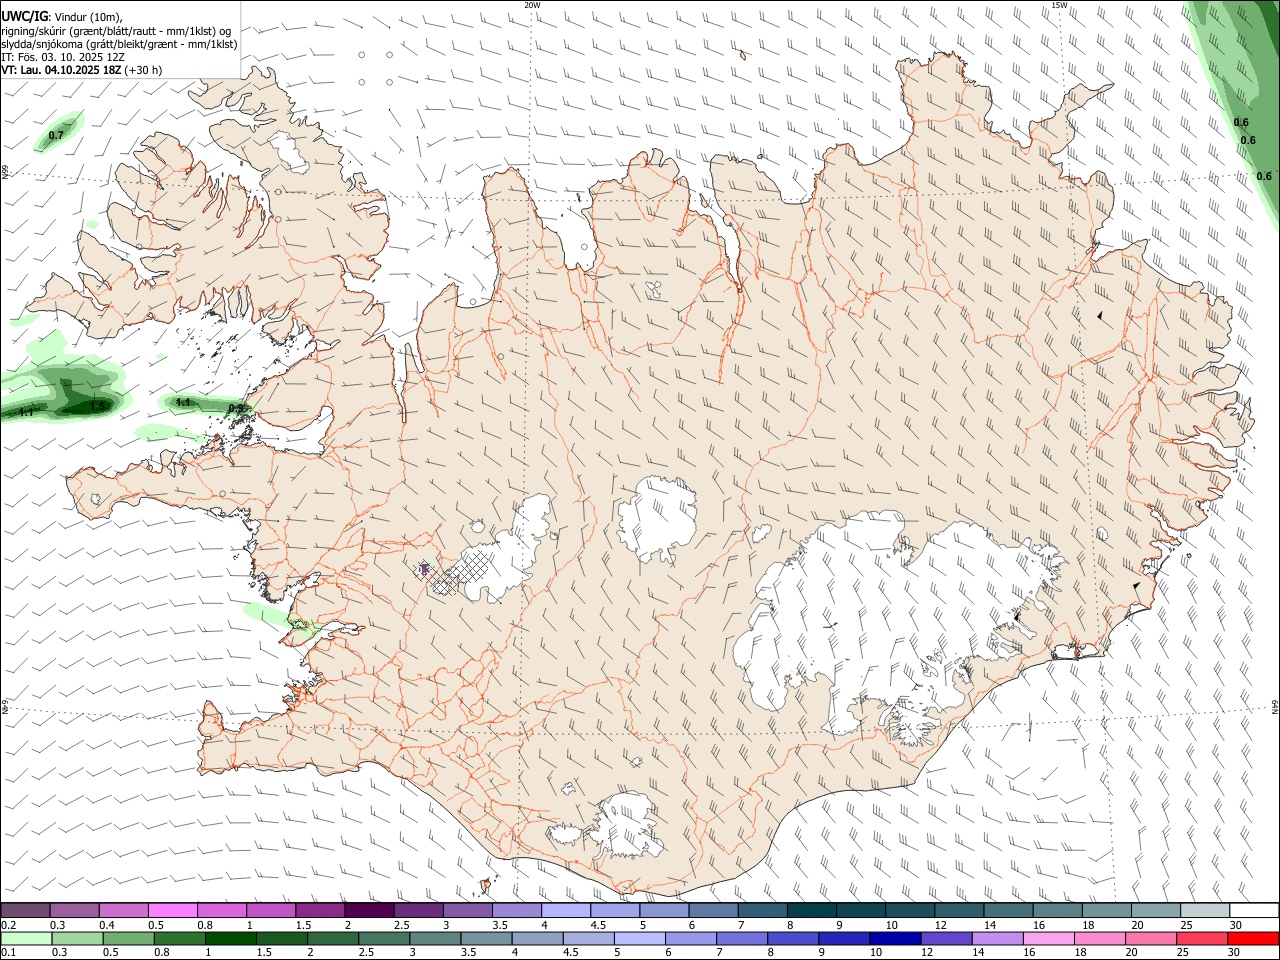Select the darkest green 1 swatch in green scale
The image size is (1280, 960).
(x=231, y=939)
